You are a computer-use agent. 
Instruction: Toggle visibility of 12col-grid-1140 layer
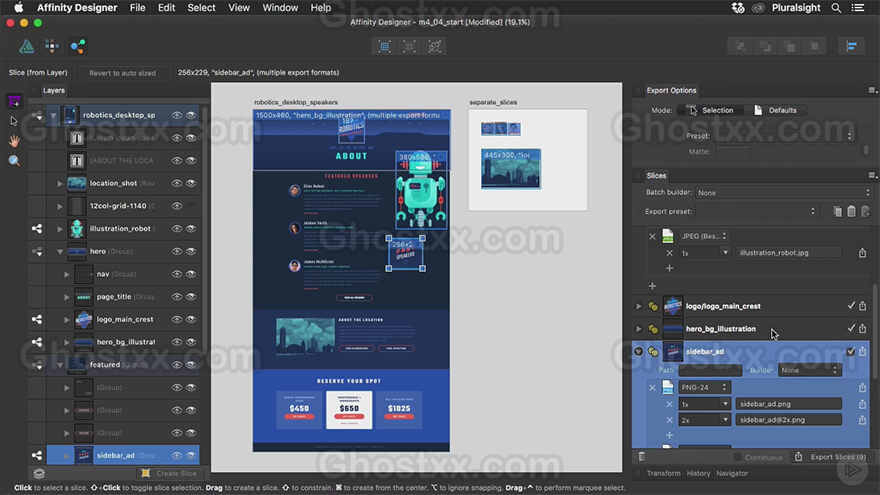(x=191, y=206)
